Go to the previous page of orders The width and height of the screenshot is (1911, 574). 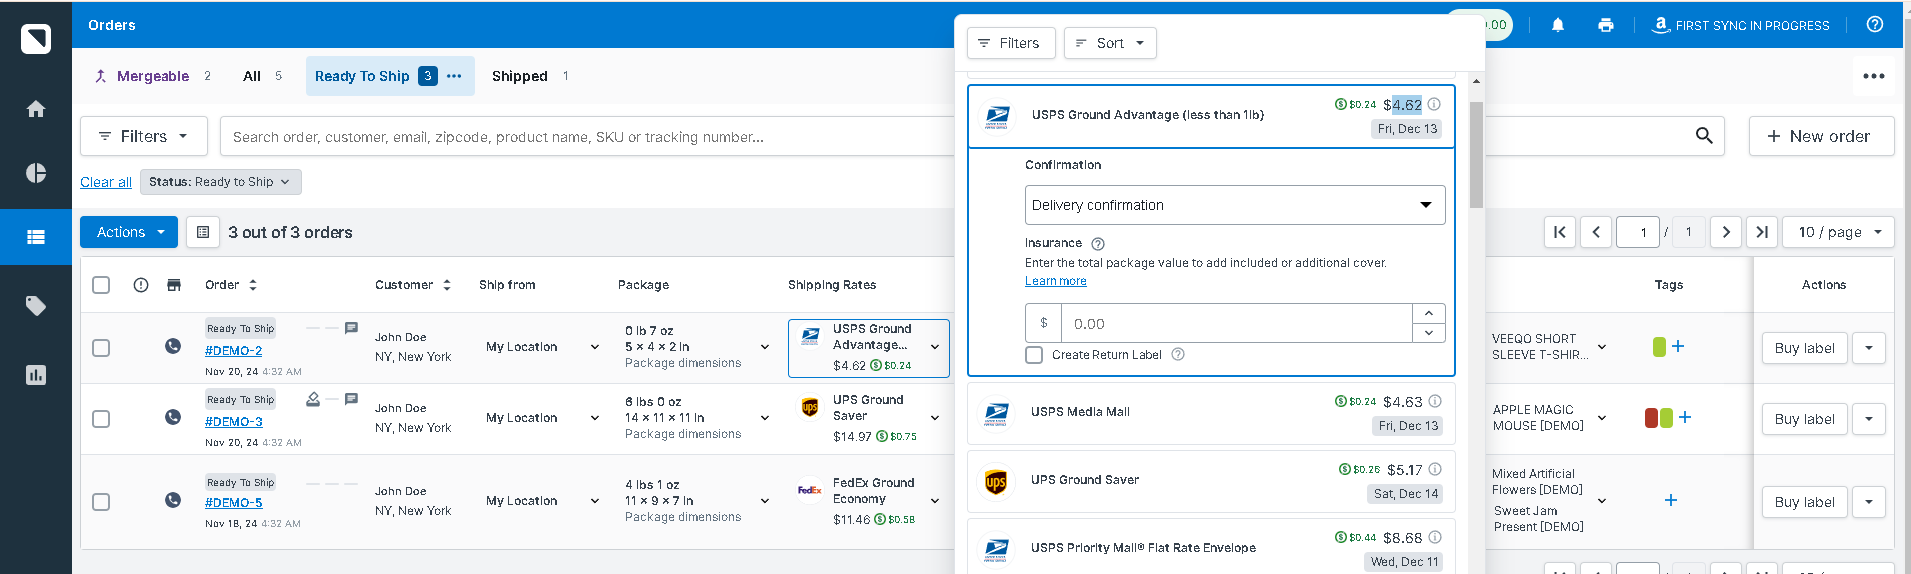click(x=1596, y=232)
